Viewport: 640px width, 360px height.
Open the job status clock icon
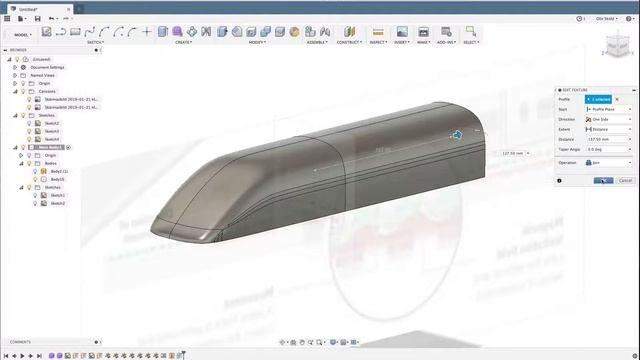coord(579,19)
